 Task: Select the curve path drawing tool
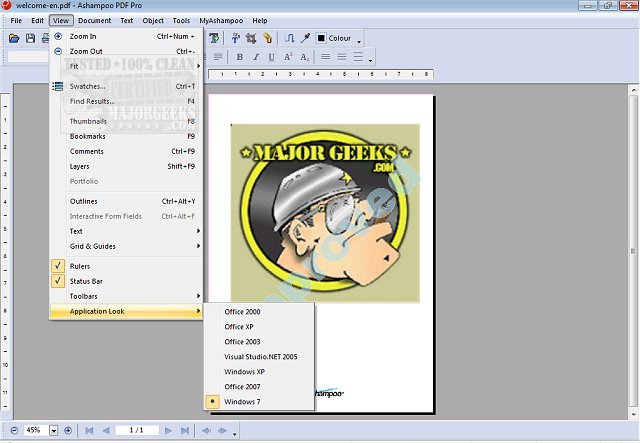tap(289, 38)
